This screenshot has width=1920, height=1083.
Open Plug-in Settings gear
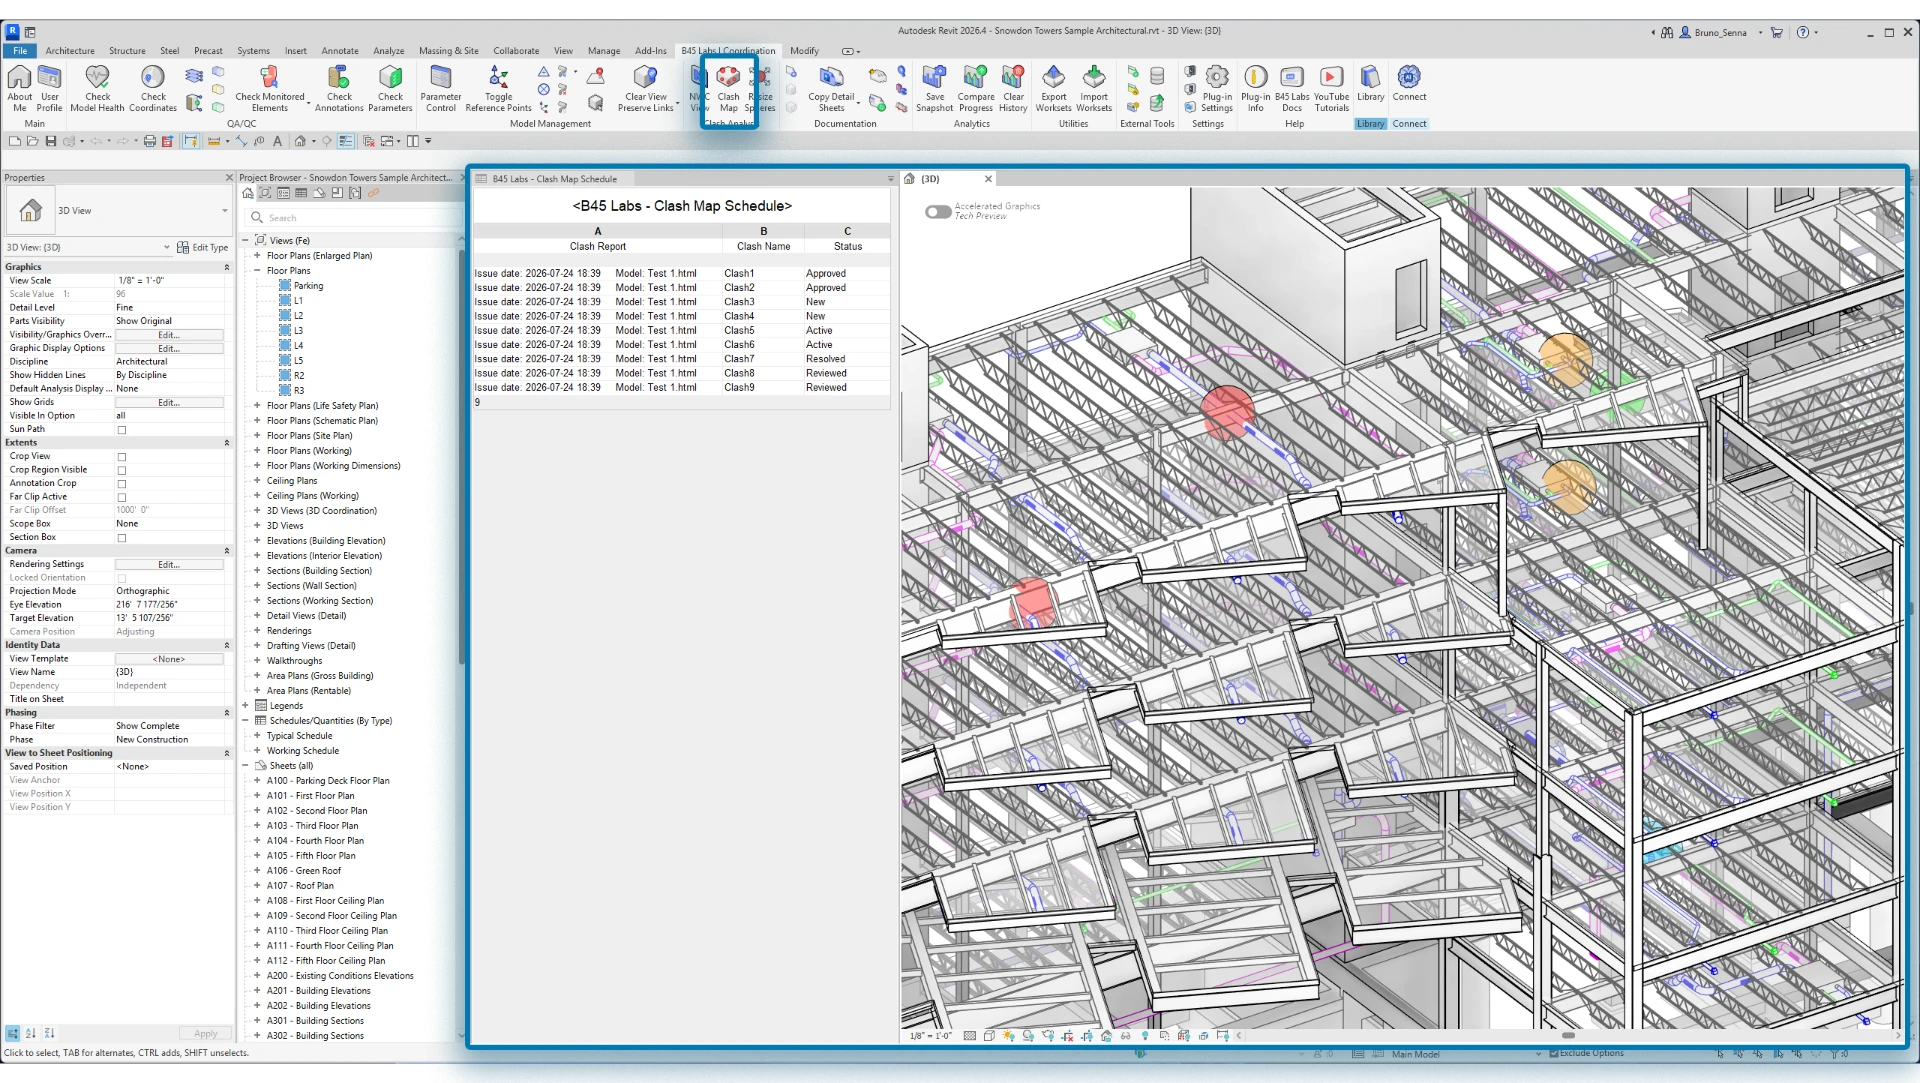1217,88
